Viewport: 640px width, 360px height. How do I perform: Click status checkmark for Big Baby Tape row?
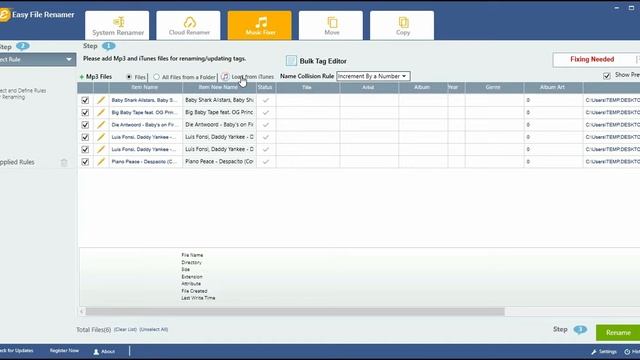coord(266,112)
